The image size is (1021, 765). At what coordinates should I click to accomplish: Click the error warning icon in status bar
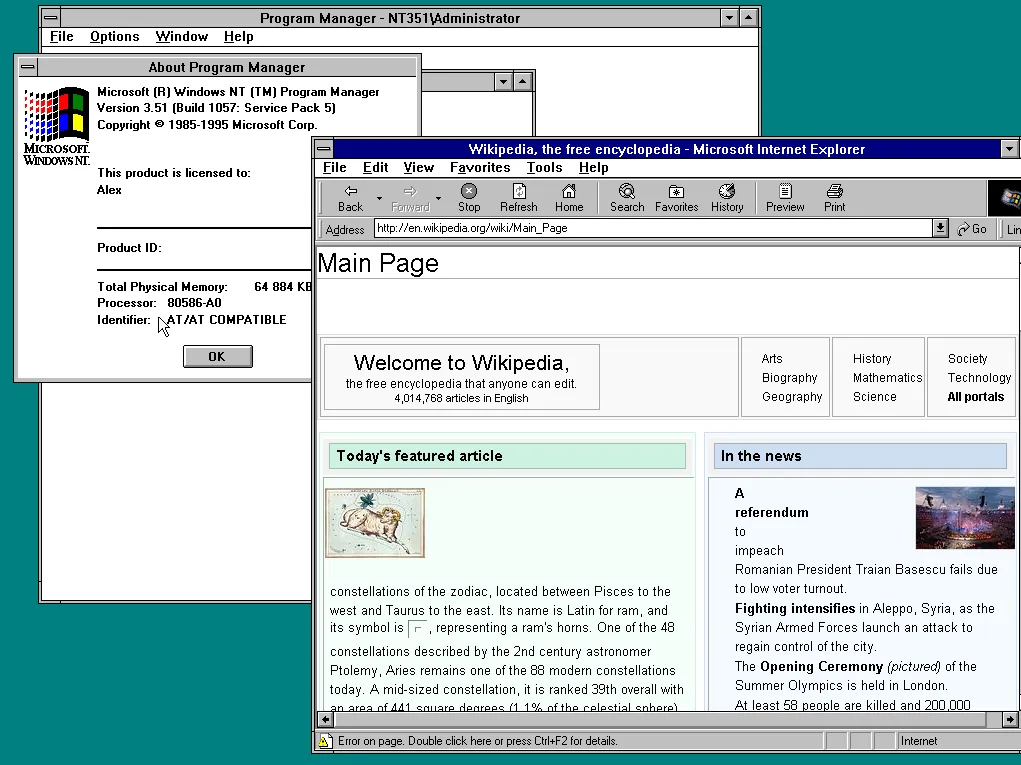pos(324,741)
